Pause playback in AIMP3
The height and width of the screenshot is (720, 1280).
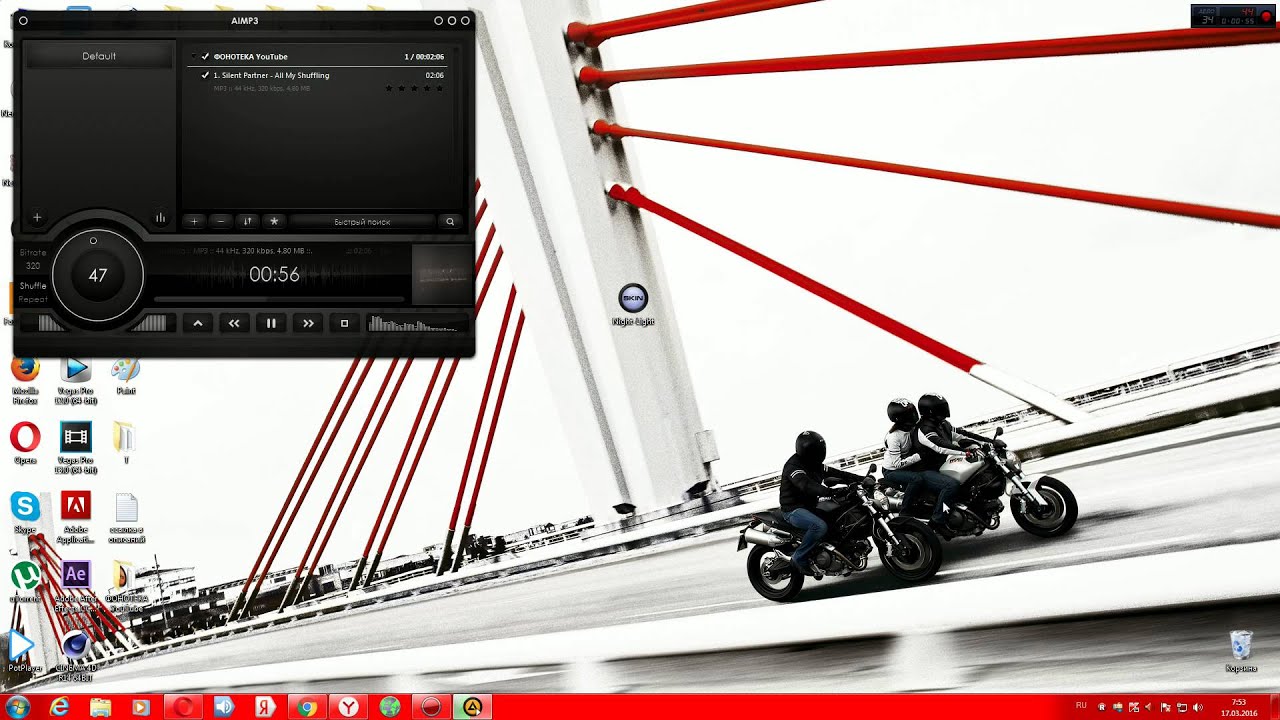click(x=271, y=323)
